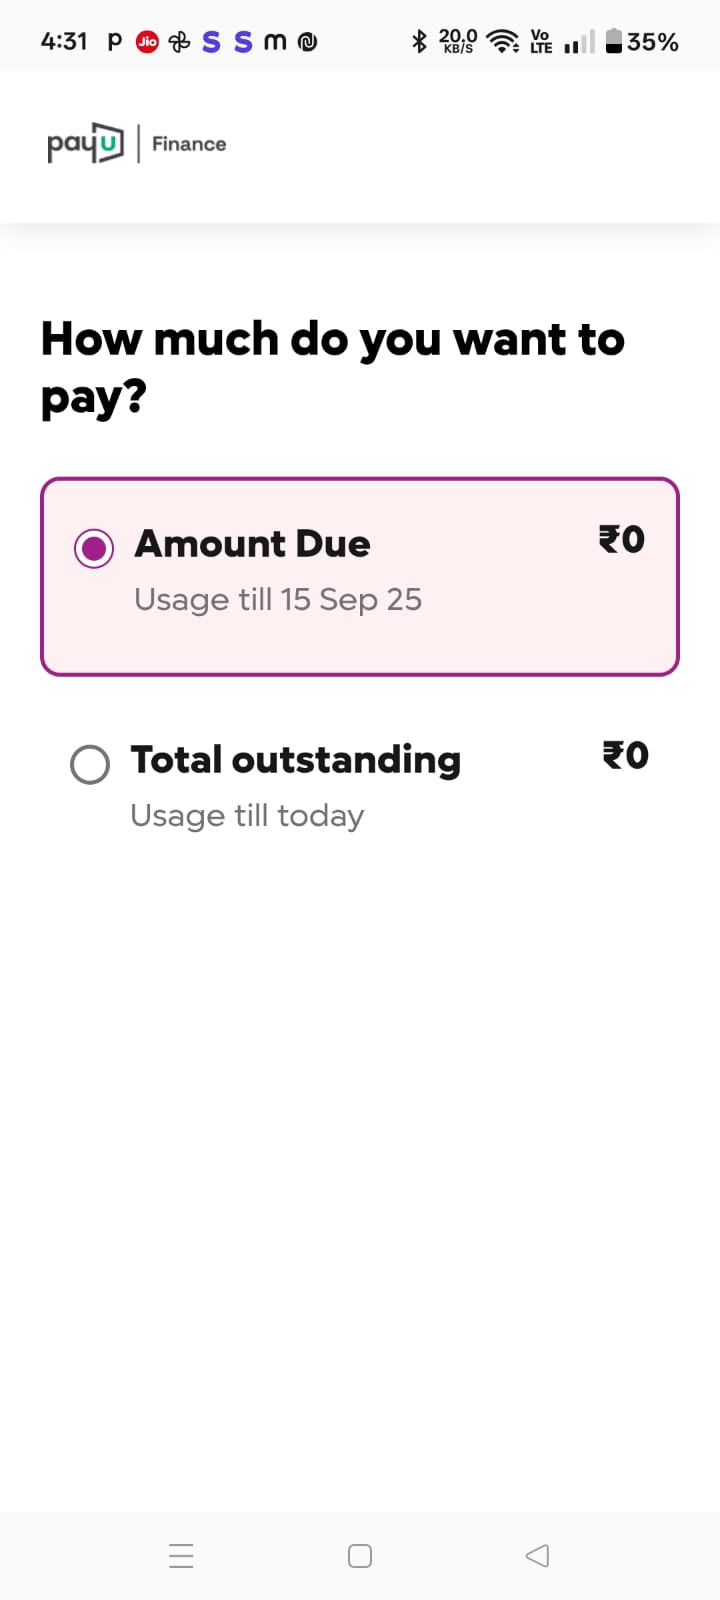
Task: Tap the 'P' notification icon
Action: (x=114, y=42)
